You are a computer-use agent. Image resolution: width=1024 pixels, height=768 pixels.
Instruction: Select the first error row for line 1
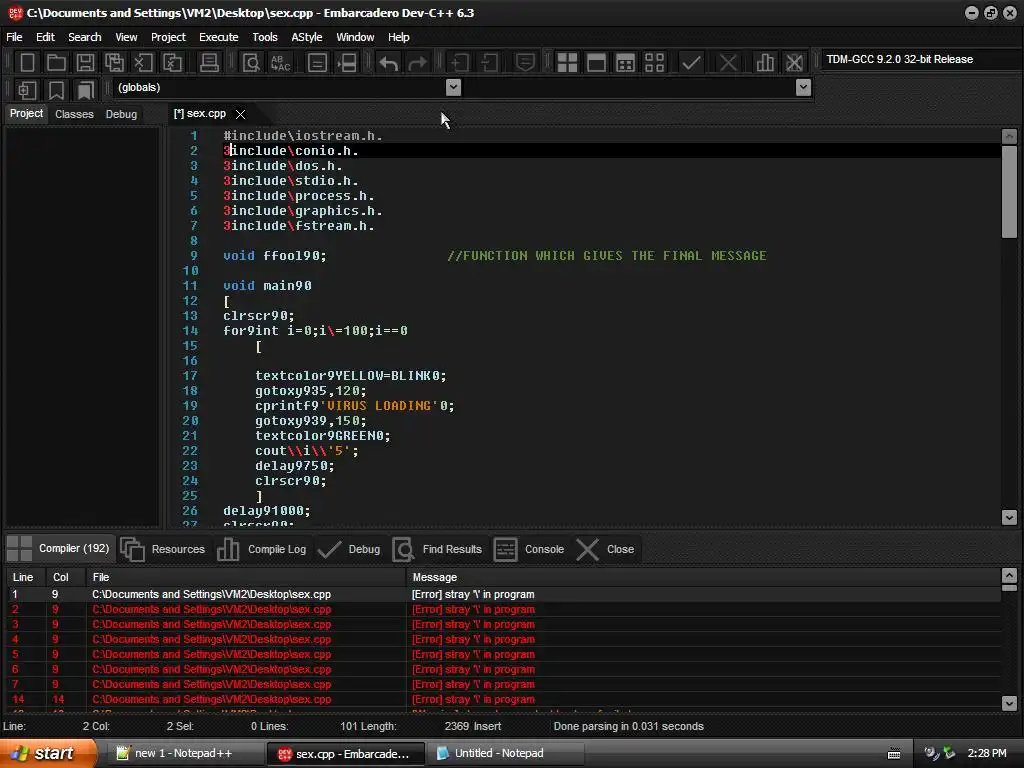point(503,594)
